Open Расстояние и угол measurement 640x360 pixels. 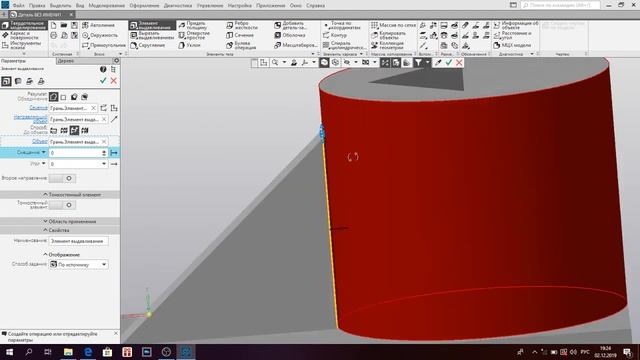pyautogui.click(x=513, y=36)
